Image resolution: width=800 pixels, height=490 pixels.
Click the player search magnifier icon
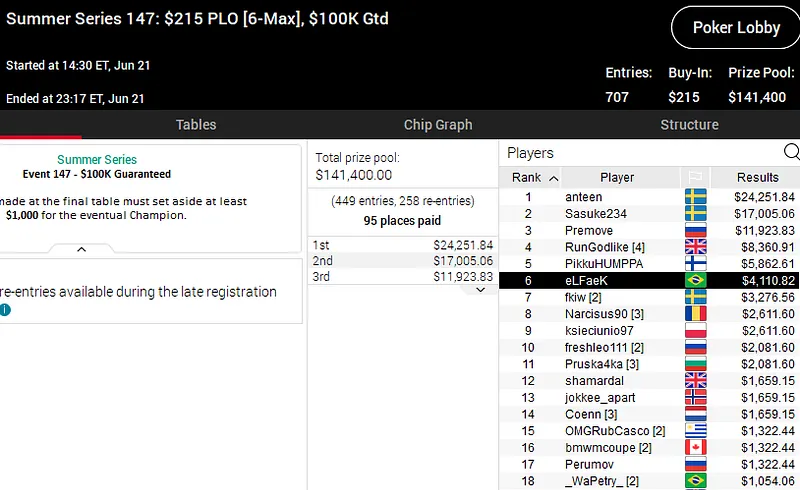click(x=791, y=153)
